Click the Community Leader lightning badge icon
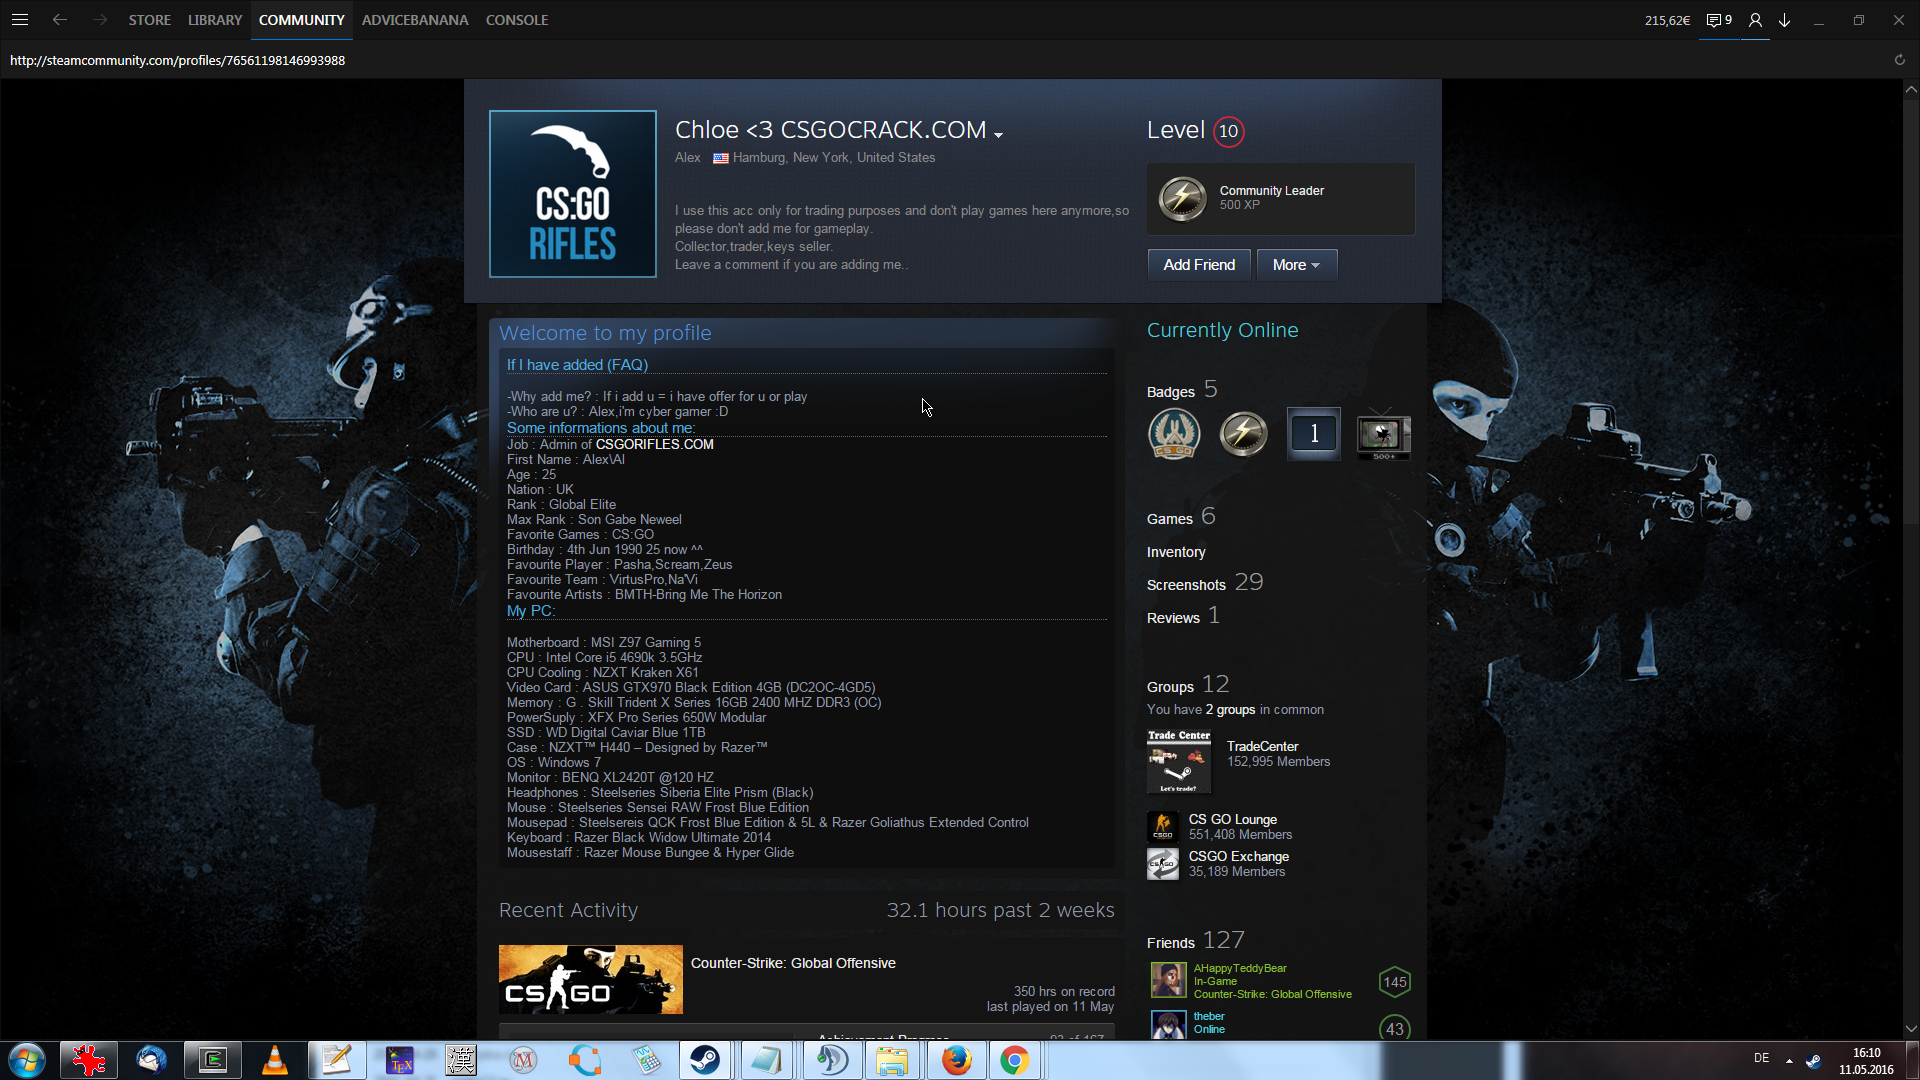The width and height of the screenshot is (1920, 1080). tap(1182, 198)
